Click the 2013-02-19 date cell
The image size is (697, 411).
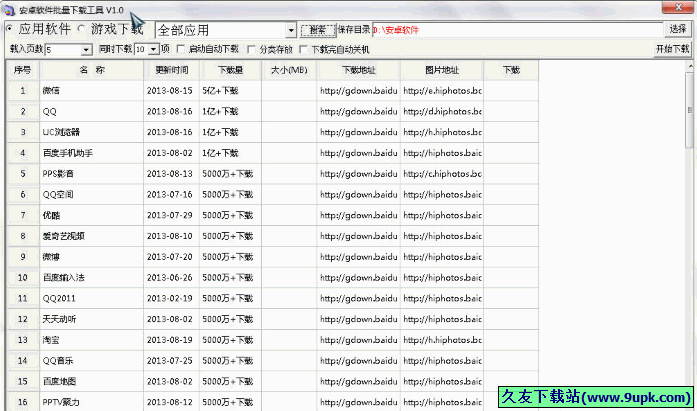point(170,298)
